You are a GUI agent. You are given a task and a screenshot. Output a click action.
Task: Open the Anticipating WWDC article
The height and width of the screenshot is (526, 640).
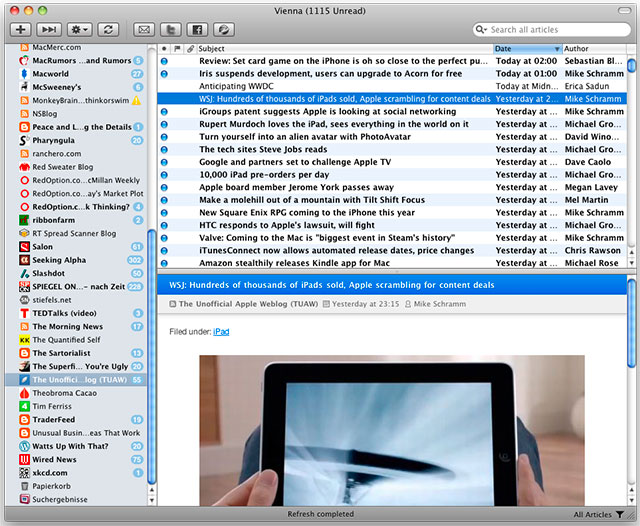pyautogui.click(x=392, y=87)
